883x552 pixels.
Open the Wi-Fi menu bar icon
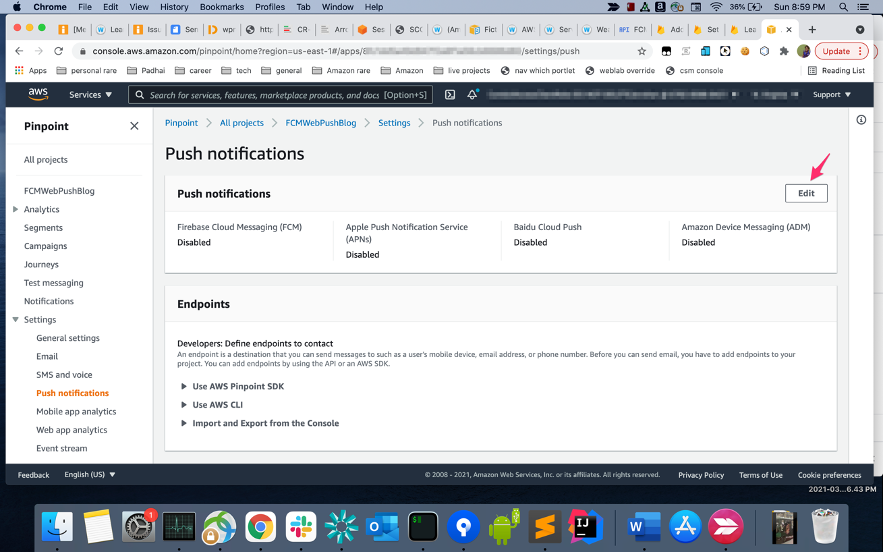716,7
